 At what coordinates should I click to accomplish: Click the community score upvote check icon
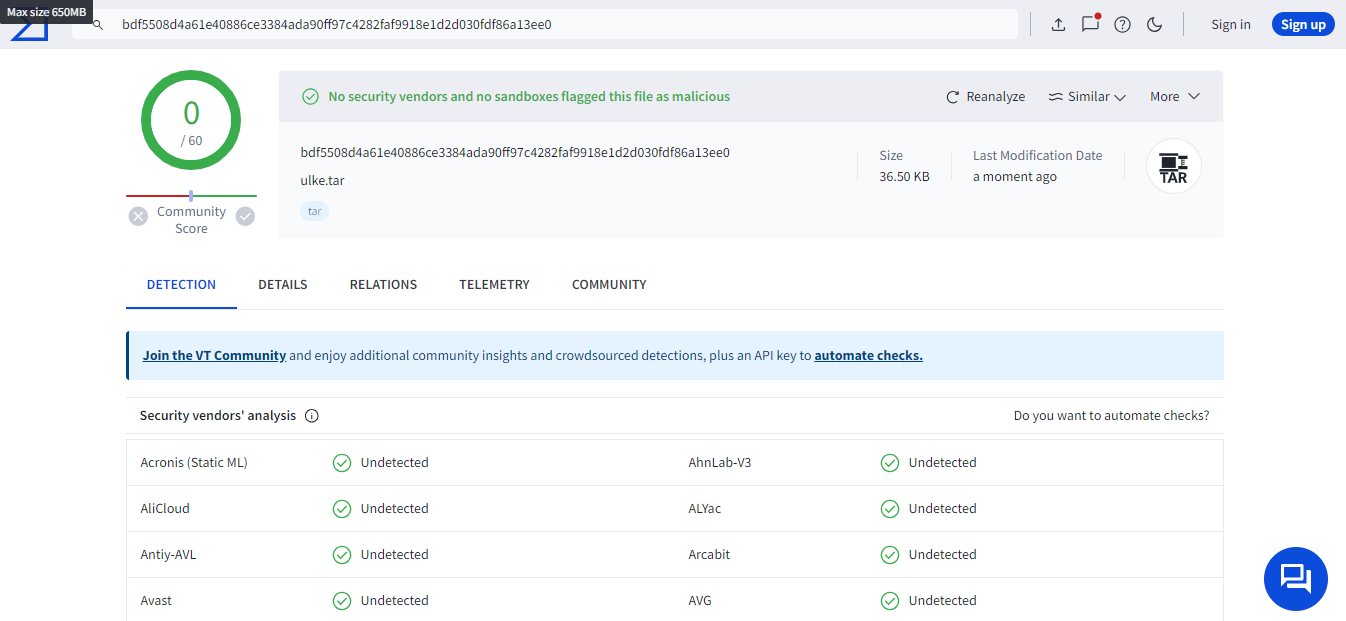click(245, 216)
